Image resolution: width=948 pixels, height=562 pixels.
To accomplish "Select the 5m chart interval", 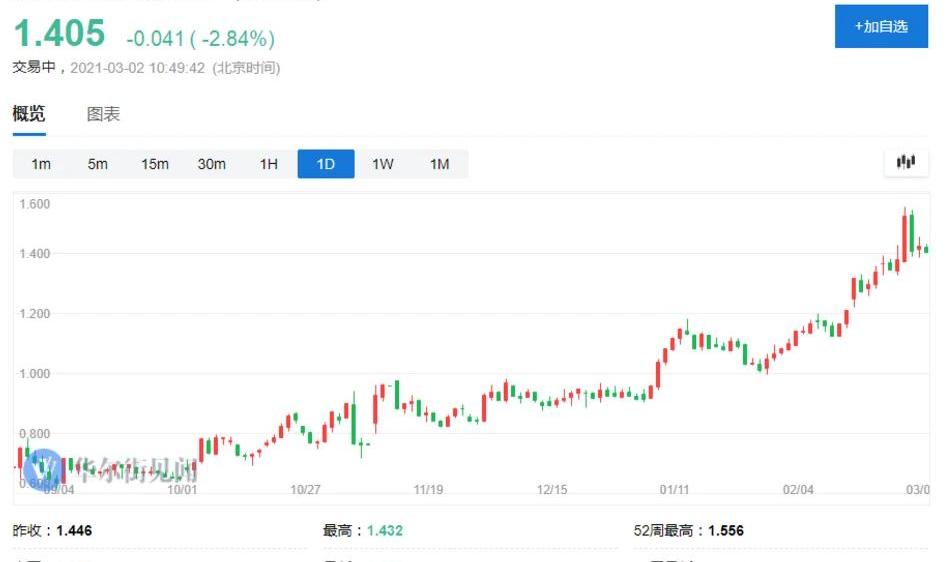I will click(x=97, y=164).
